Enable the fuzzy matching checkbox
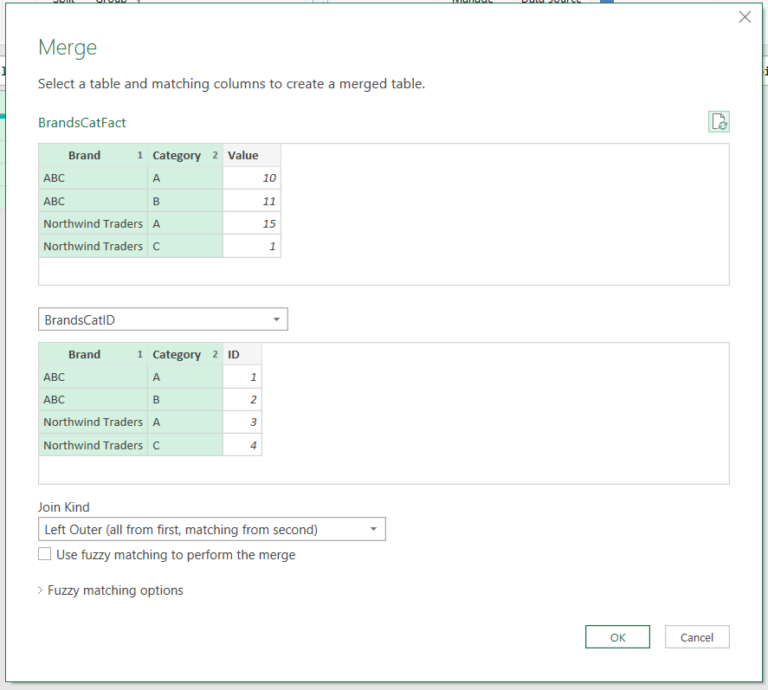Image resolution: width=768 pixels, height=690 pixels. [45, 554]
